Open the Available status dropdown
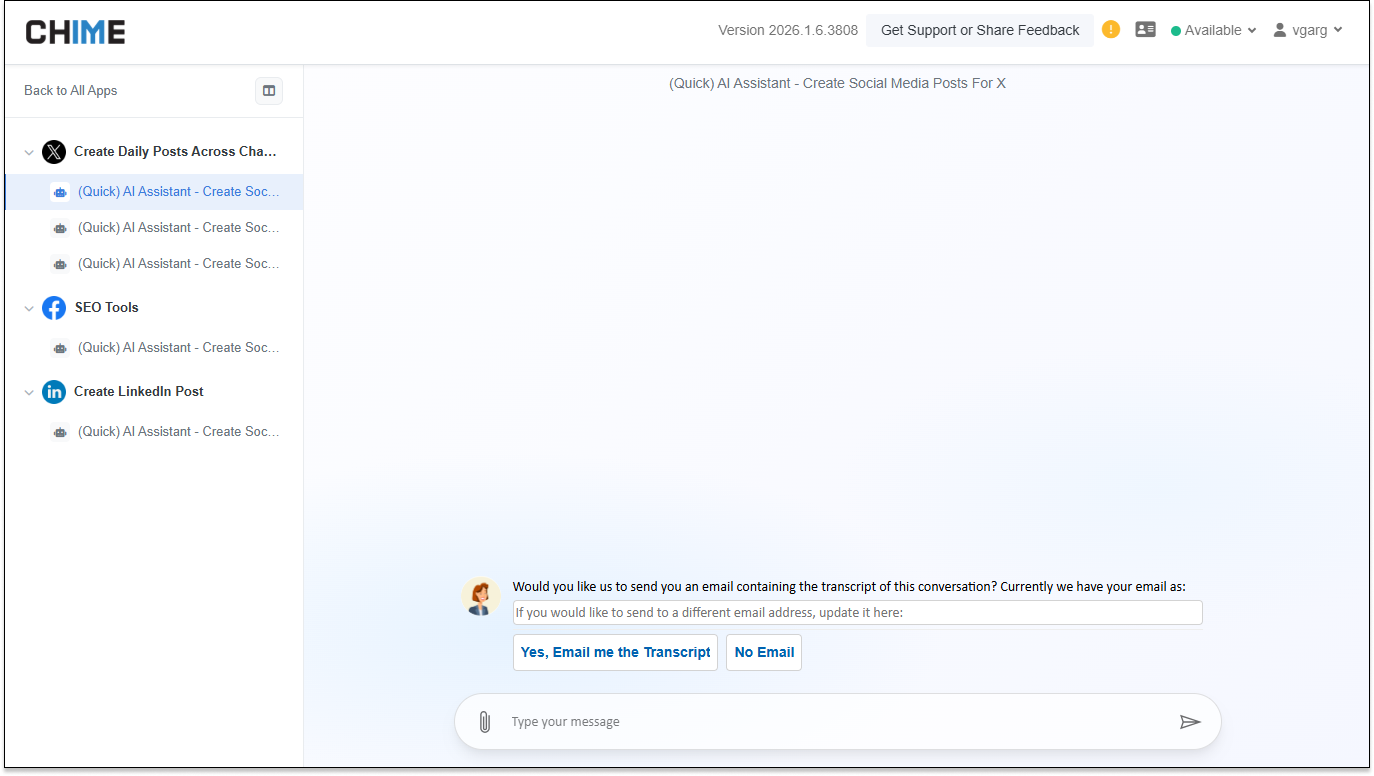This screenshot has width=1374, height=776. click(1213, 29)
